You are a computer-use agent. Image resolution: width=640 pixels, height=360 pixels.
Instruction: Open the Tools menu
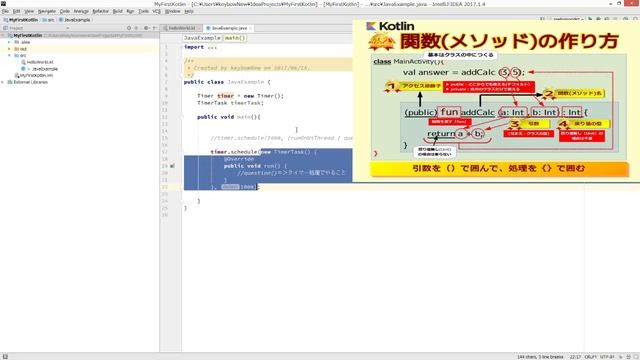(x=143, y=11)
